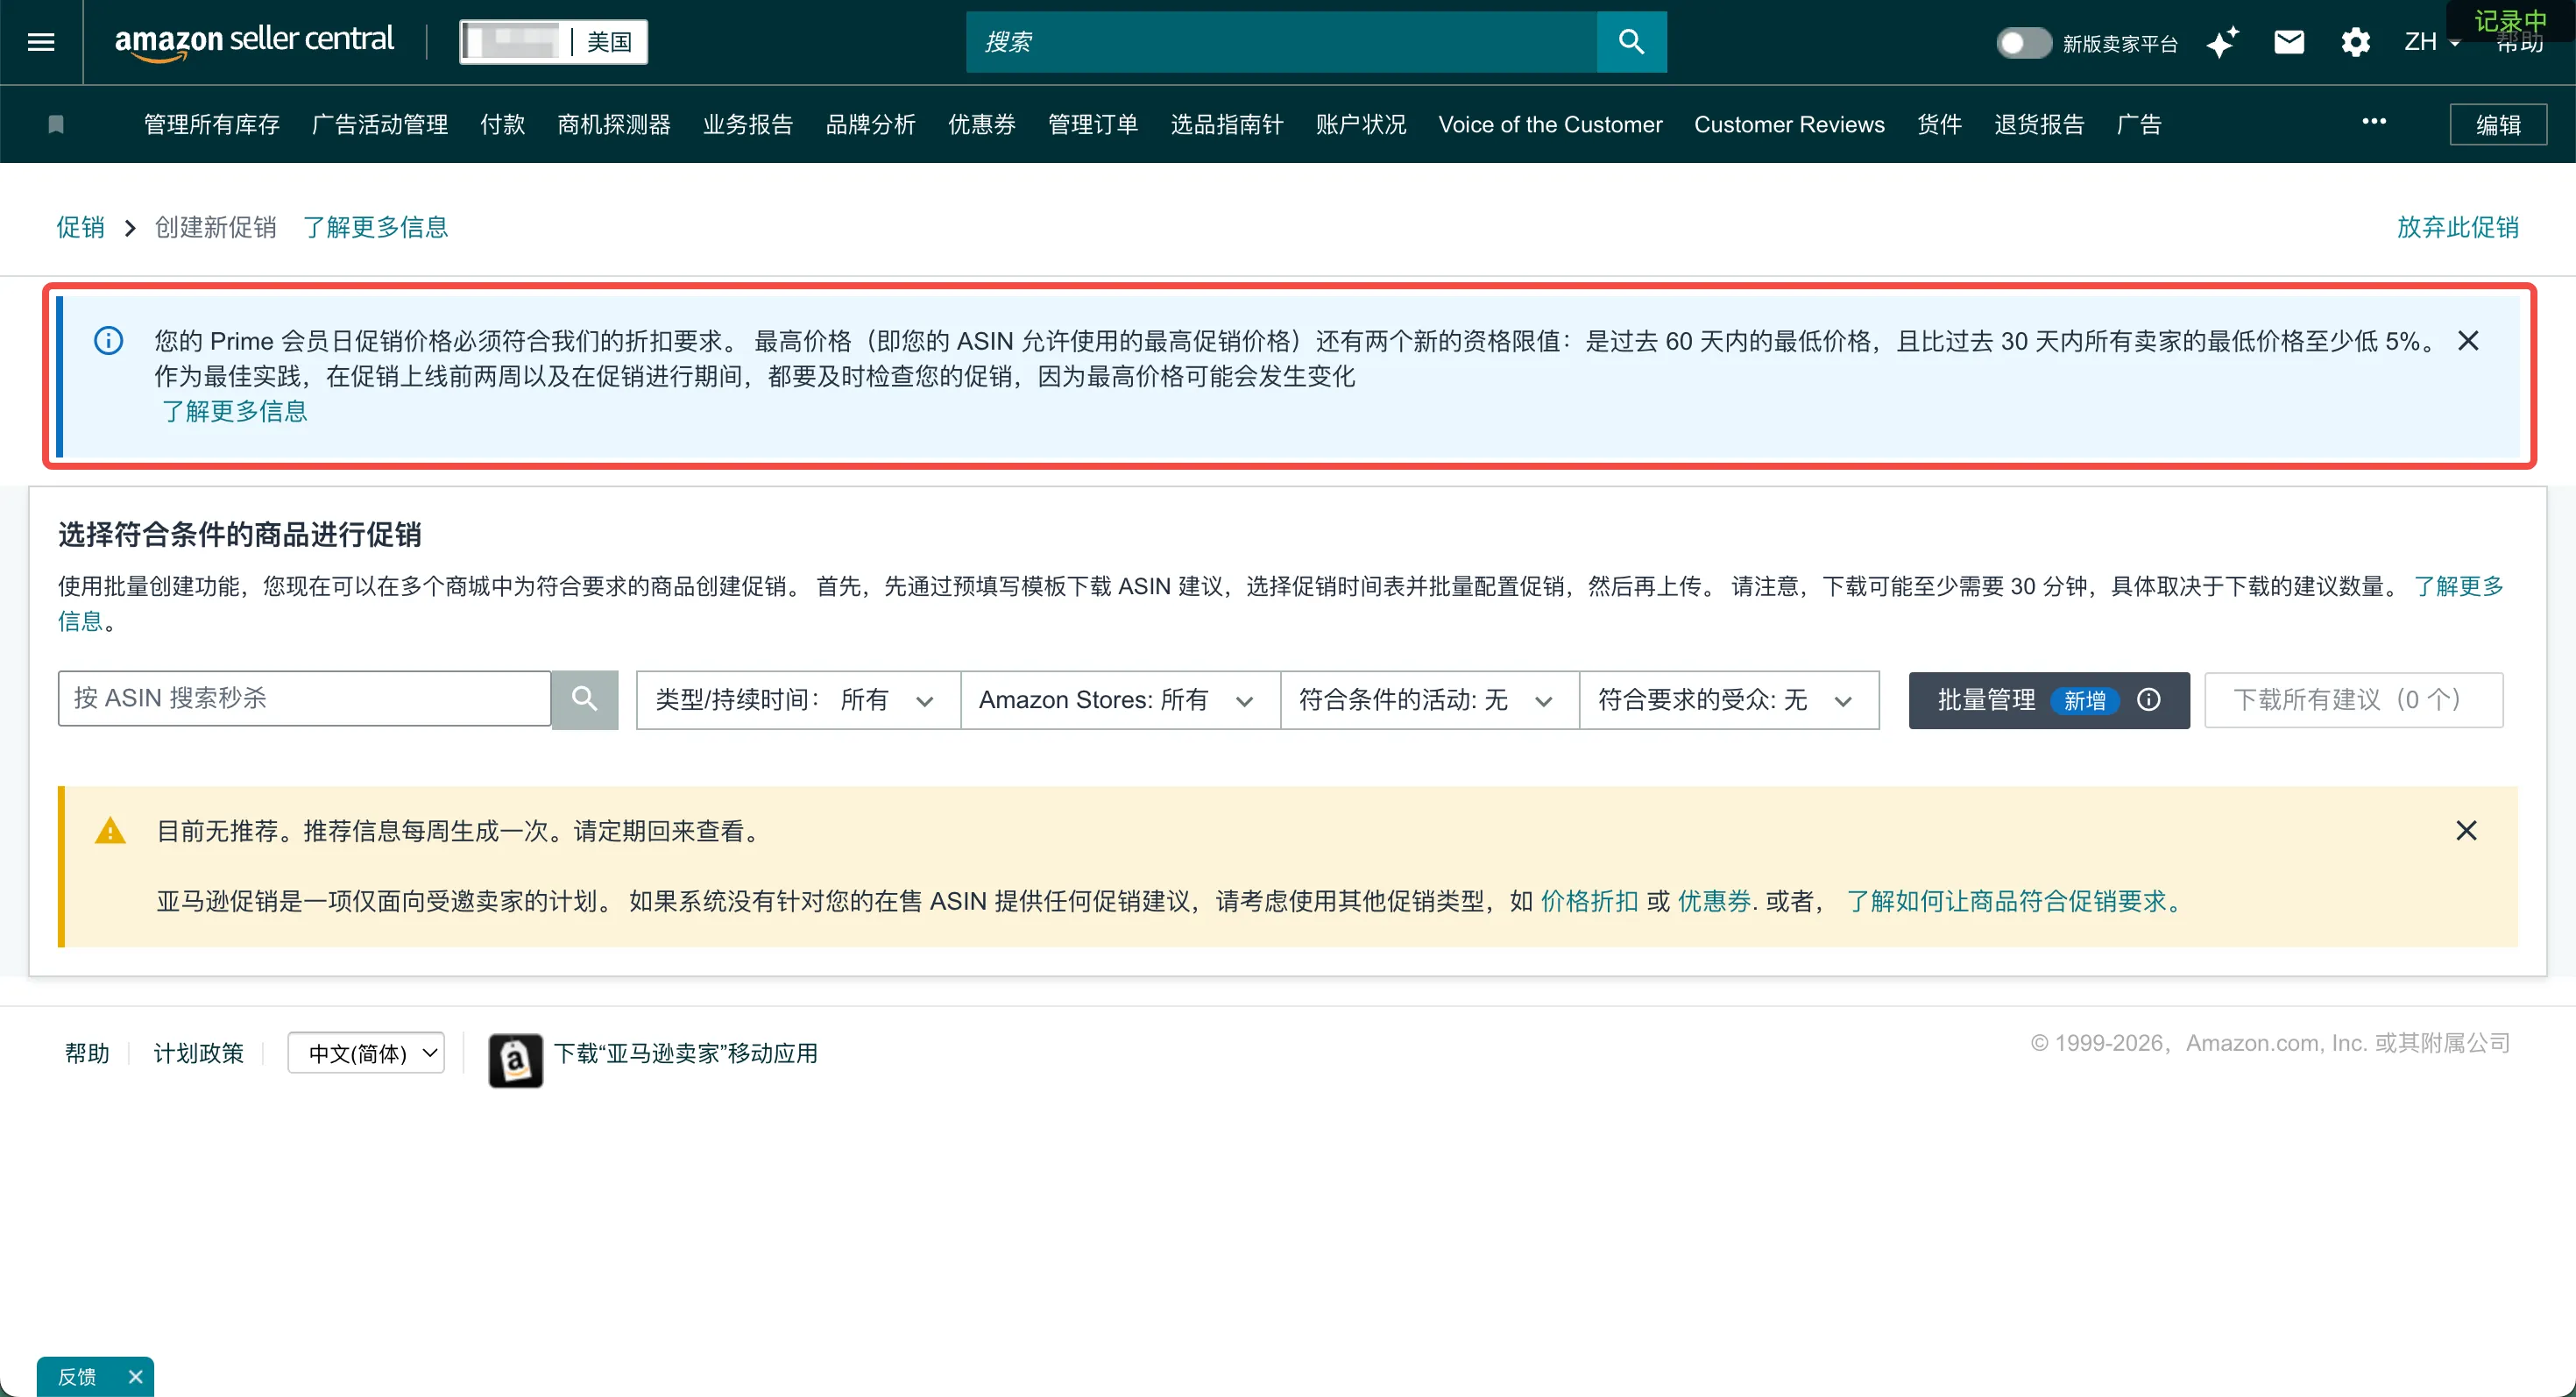
Task: Expand 类型/持续时间 filter dropdown
Action: [x=798, y=700]
